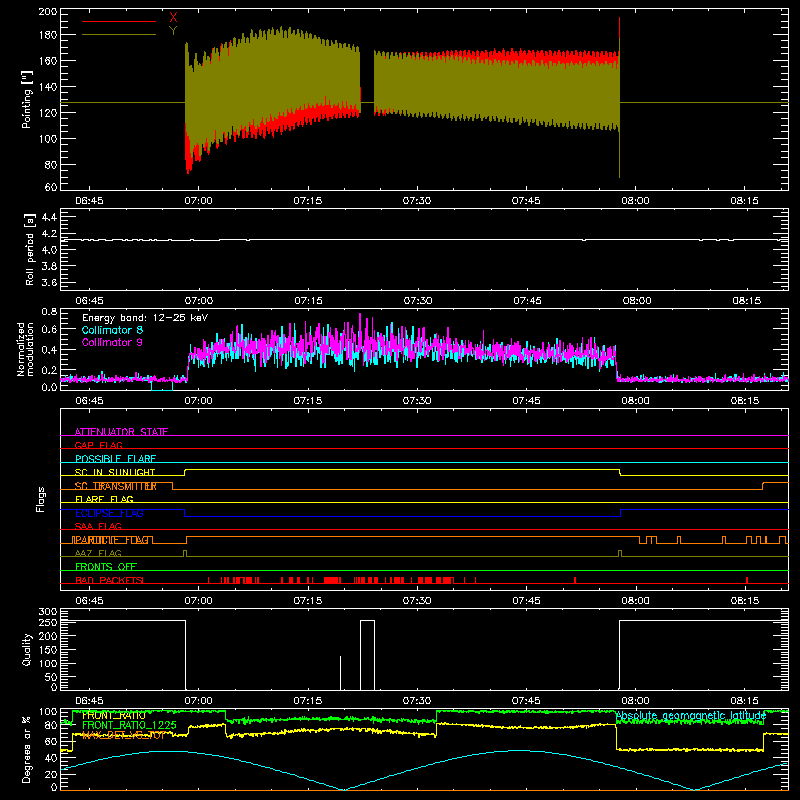Viewport: 800px width, 800px height.
Task: Click the narrow Quality spike near 07:19
Action: [x=340, y=672]
